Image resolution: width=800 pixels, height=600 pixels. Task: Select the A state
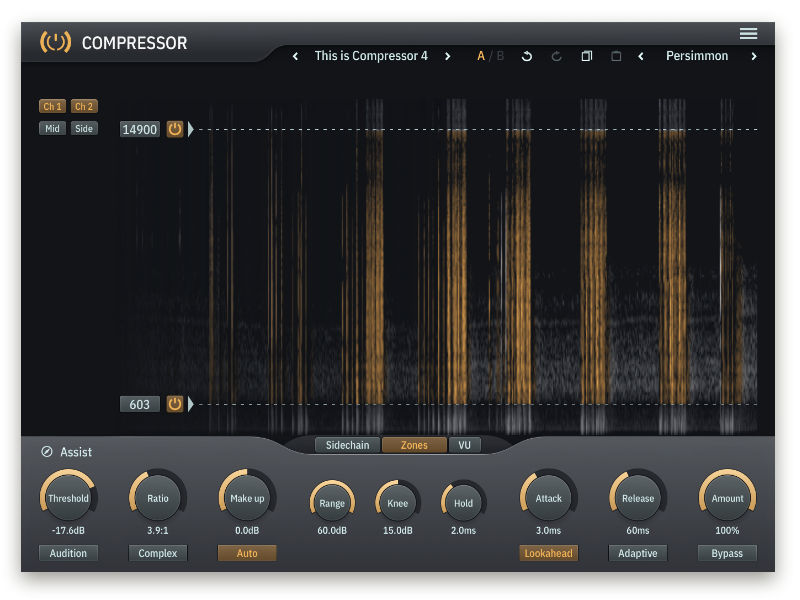tap(481, 56)
